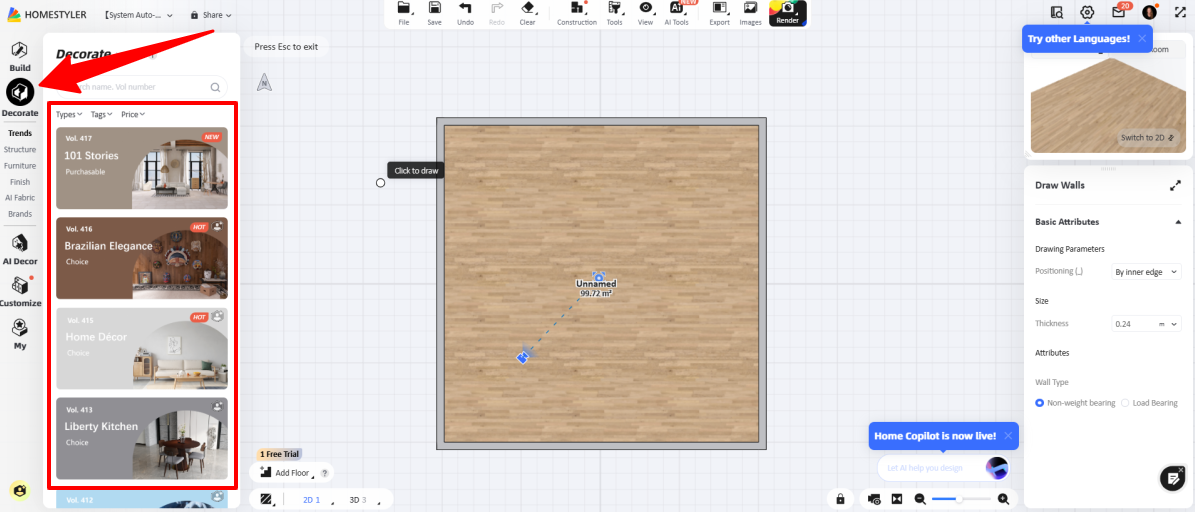1195x512 pixels.
Task: Select the AI Fabric category
Action: pos(20,198)
